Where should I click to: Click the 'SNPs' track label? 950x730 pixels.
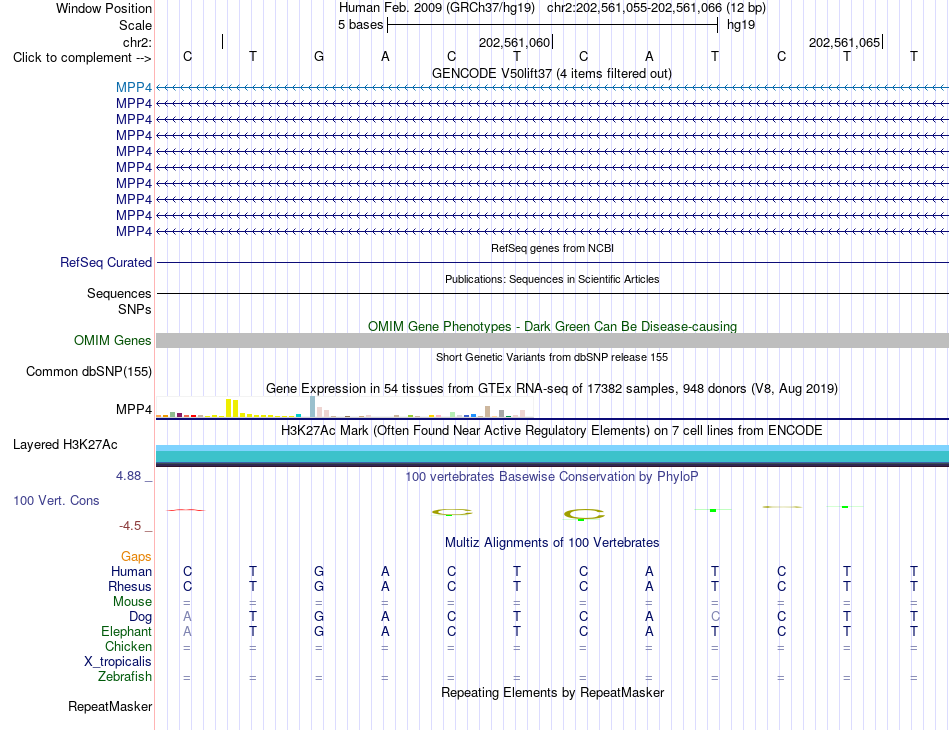click(135, 310)
